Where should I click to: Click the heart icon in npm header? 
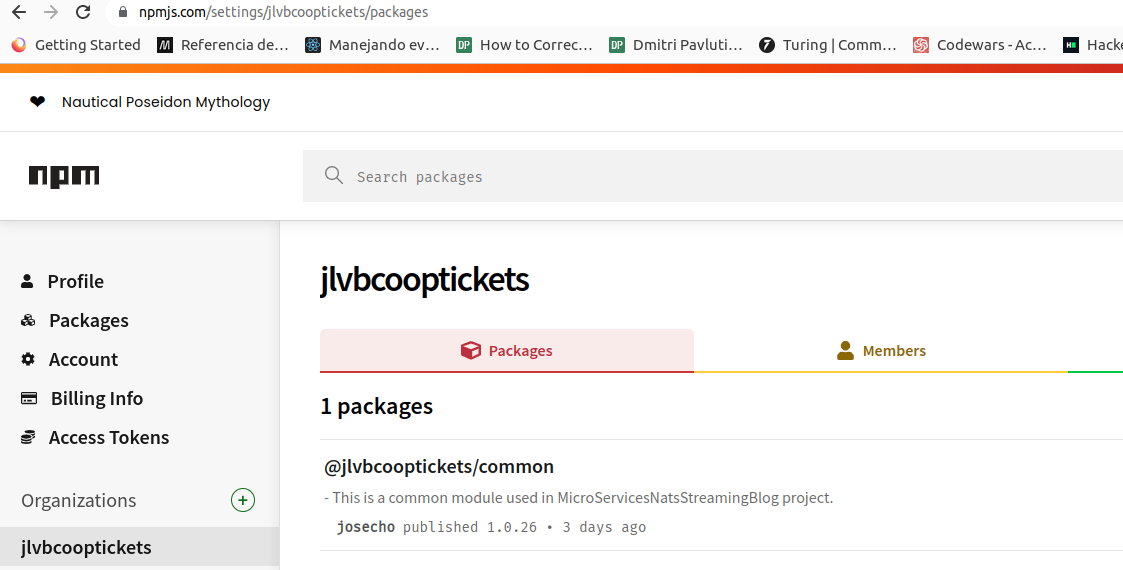37,102
